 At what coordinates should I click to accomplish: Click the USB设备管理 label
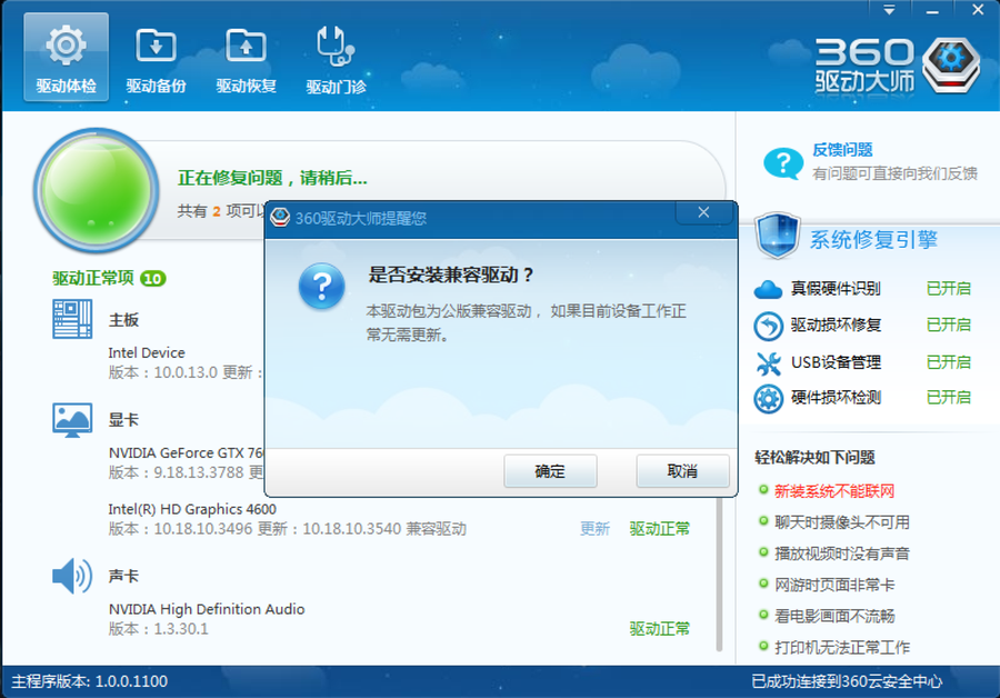point(835,362)
